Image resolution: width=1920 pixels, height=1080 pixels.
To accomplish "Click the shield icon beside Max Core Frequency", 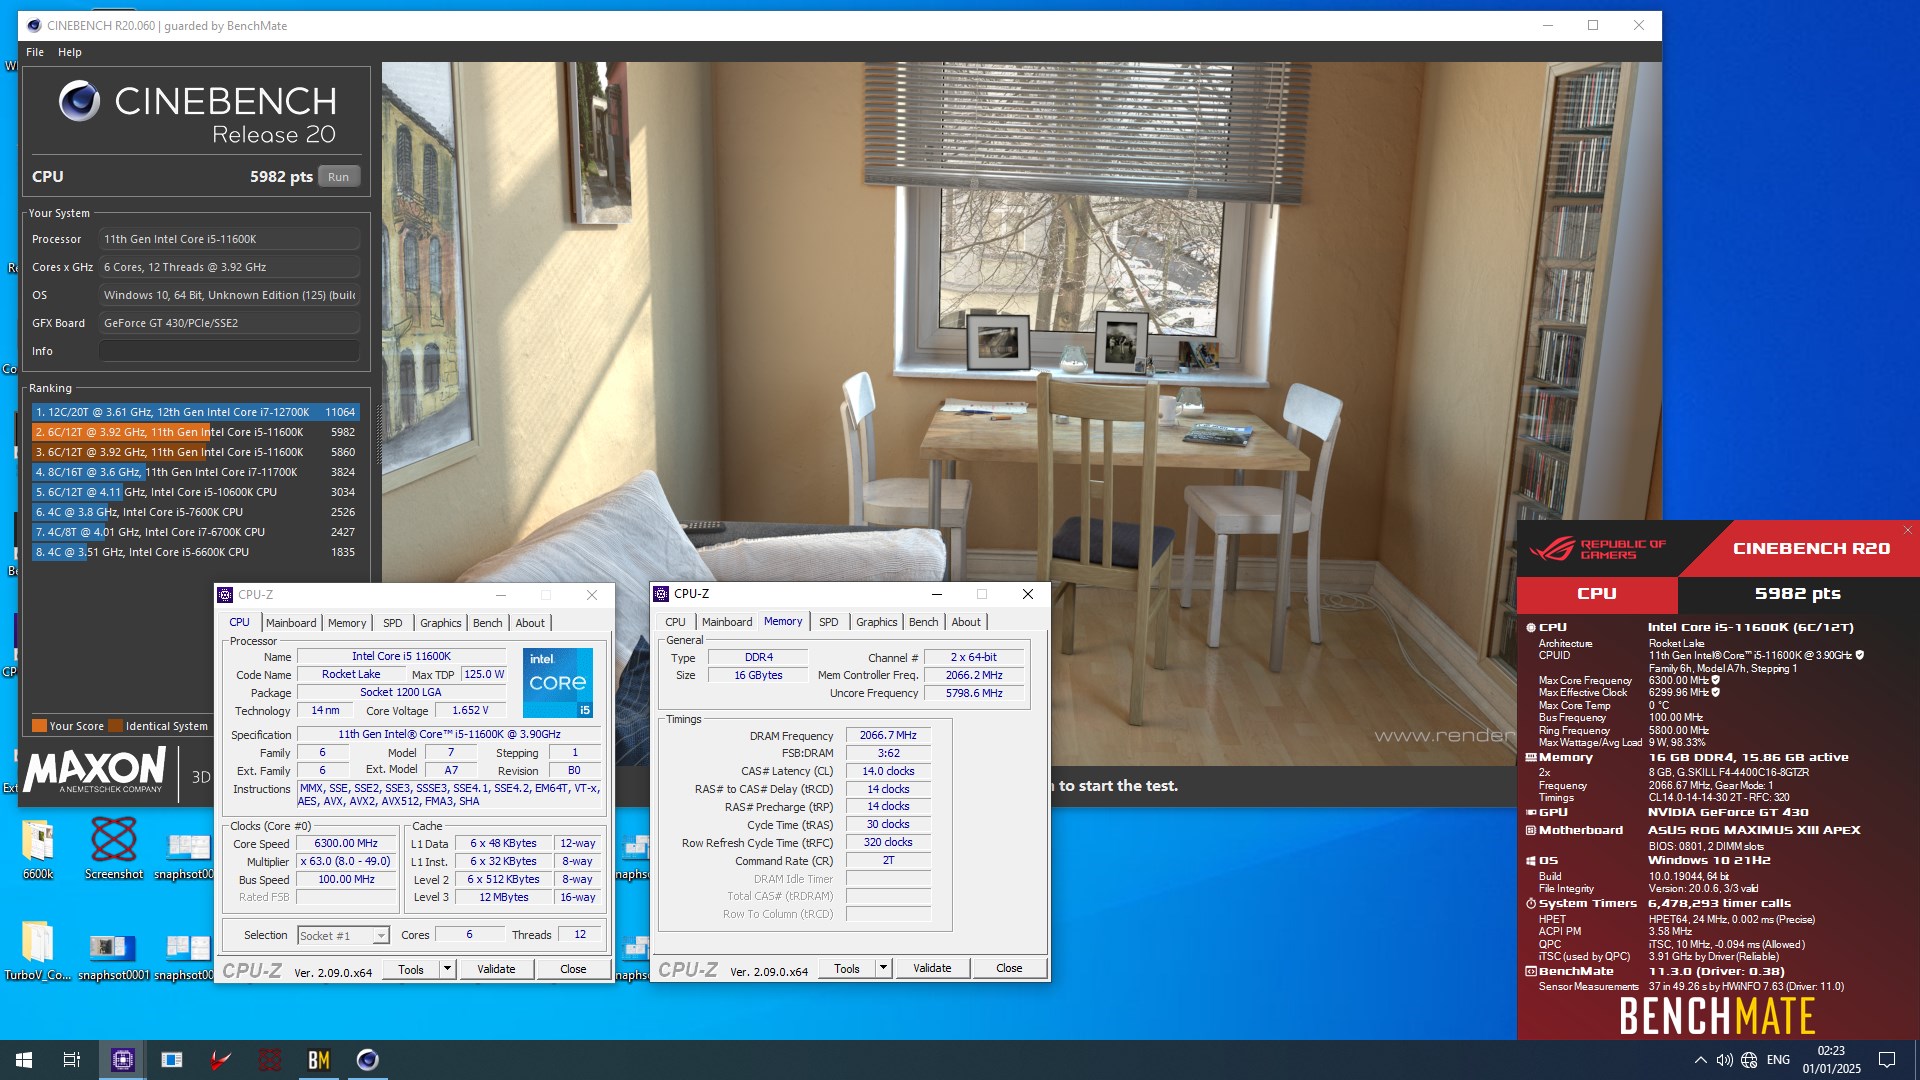I will pos(1715,680).
